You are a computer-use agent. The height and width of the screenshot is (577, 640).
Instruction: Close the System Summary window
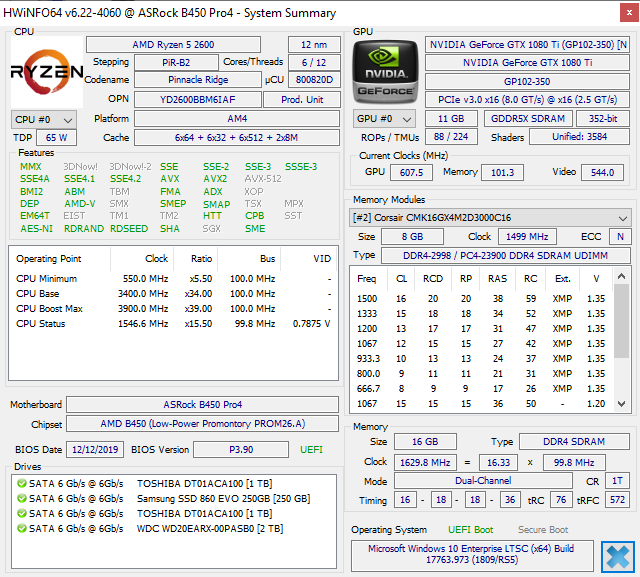[x=629, y=13]
